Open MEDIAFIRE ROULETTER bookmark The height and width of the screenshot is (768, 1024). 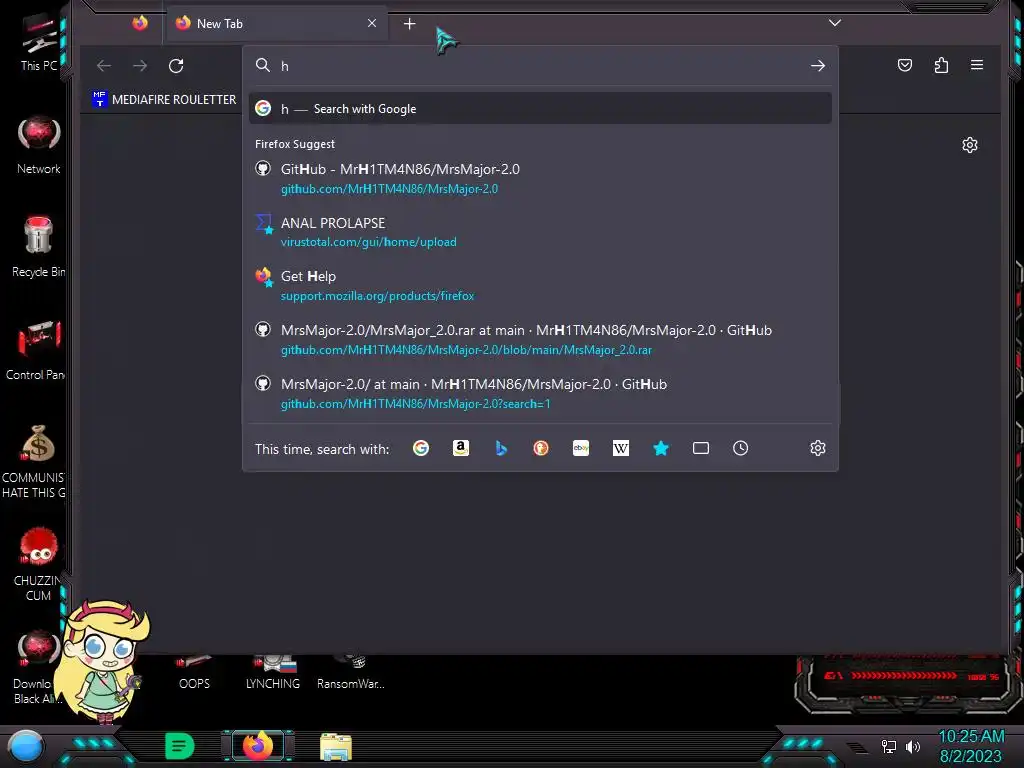164,99
